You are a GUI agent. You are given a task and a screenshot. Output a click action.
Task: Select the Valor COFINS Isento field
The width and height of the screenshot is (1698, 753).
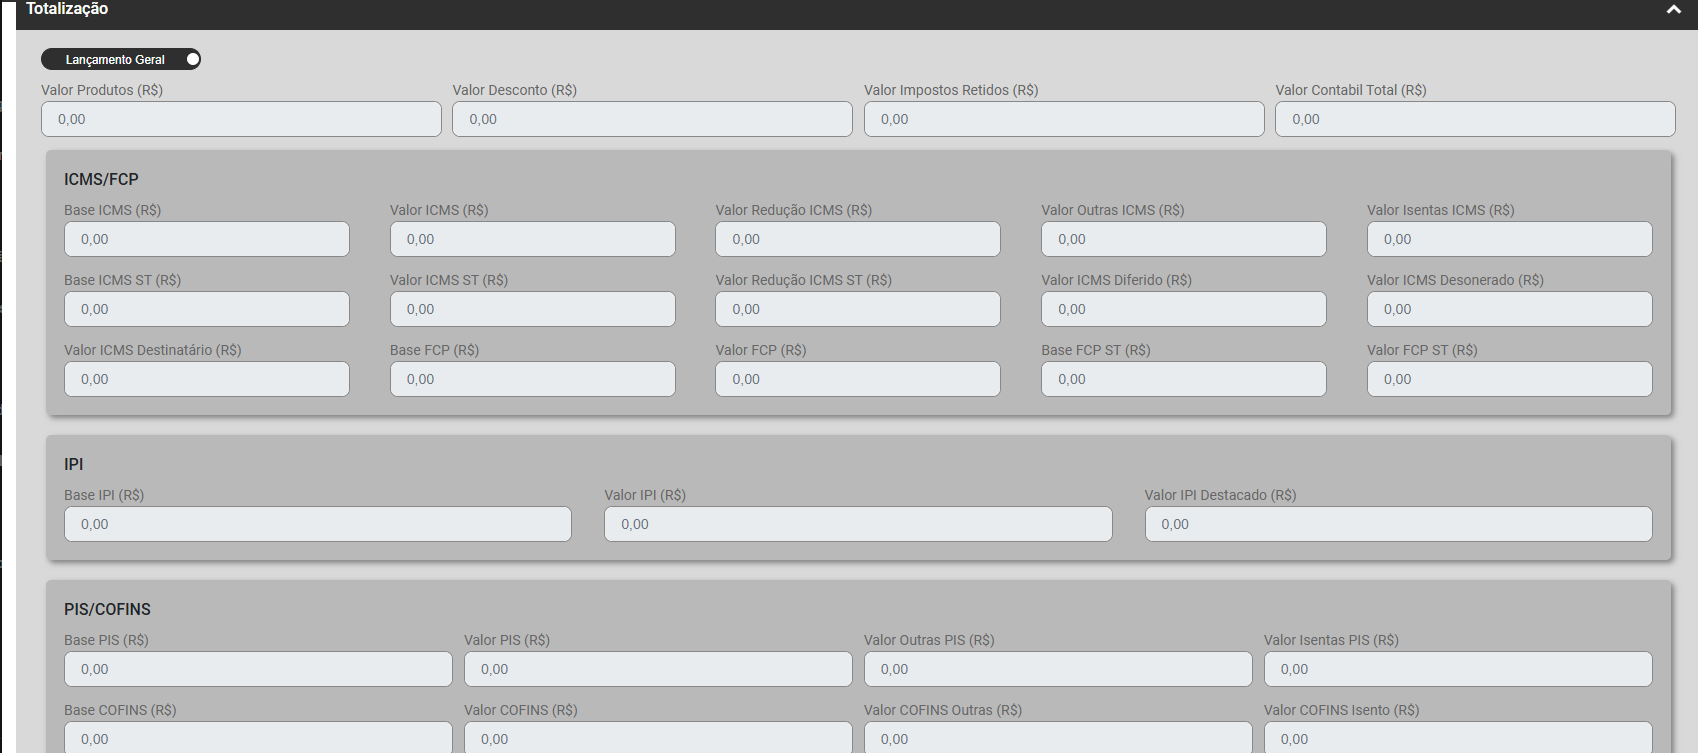1457,738
